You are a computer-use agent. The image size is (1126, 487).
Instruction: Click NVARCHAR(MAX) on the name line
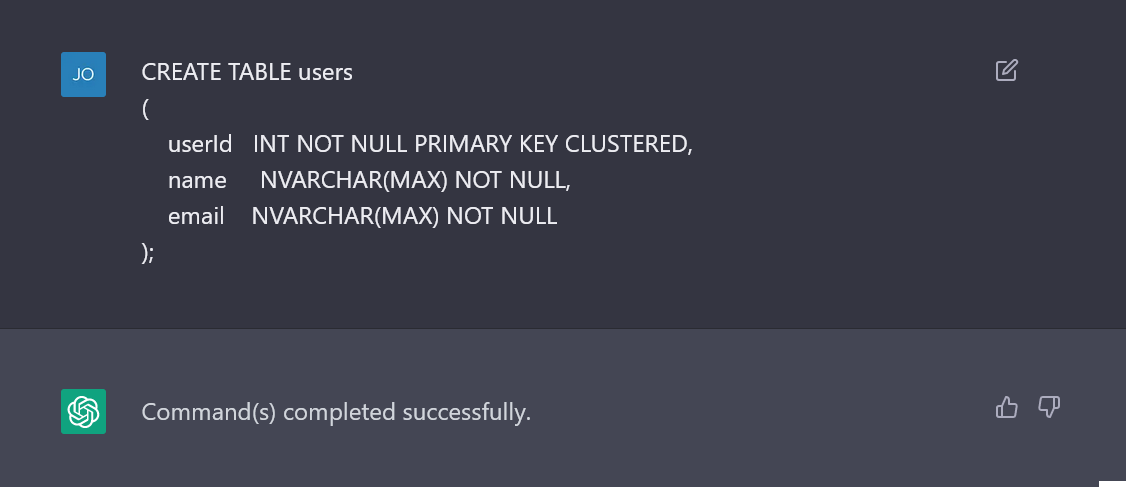click(x=353, y=180)
